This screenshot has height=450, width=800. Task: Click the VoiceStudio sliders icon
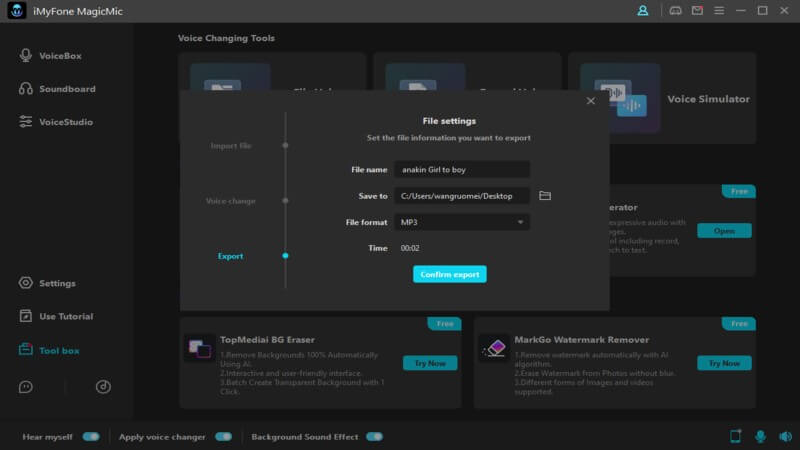(x=26, y=122)
